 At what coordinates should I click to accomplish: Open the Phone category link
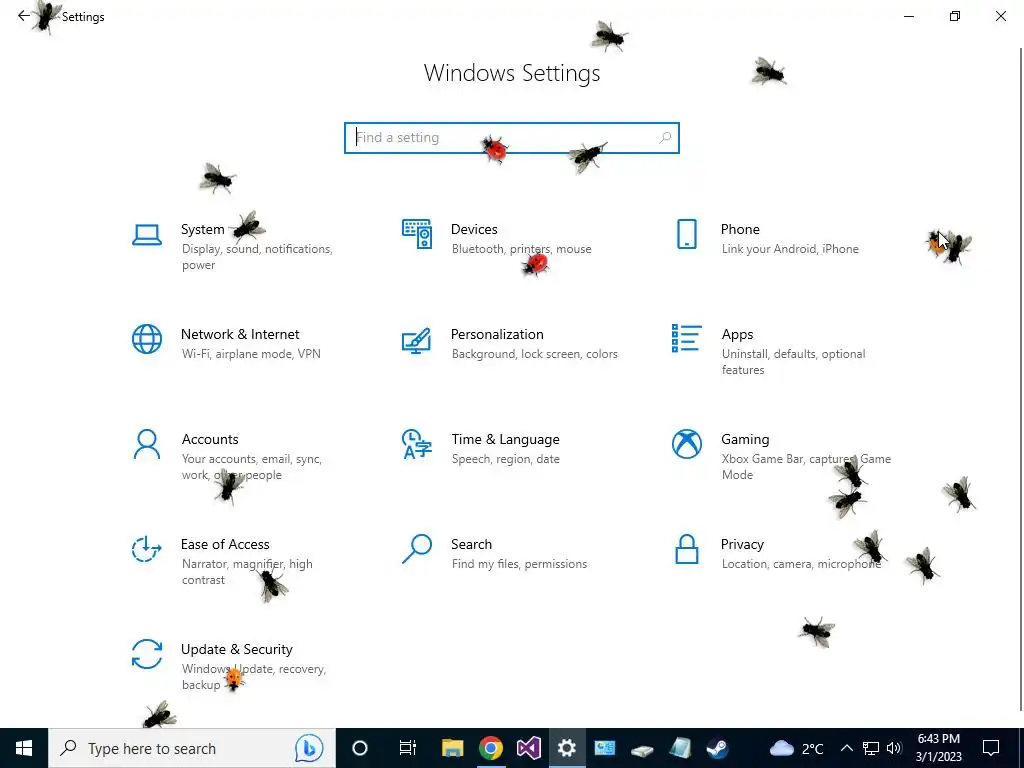[740, 229]
